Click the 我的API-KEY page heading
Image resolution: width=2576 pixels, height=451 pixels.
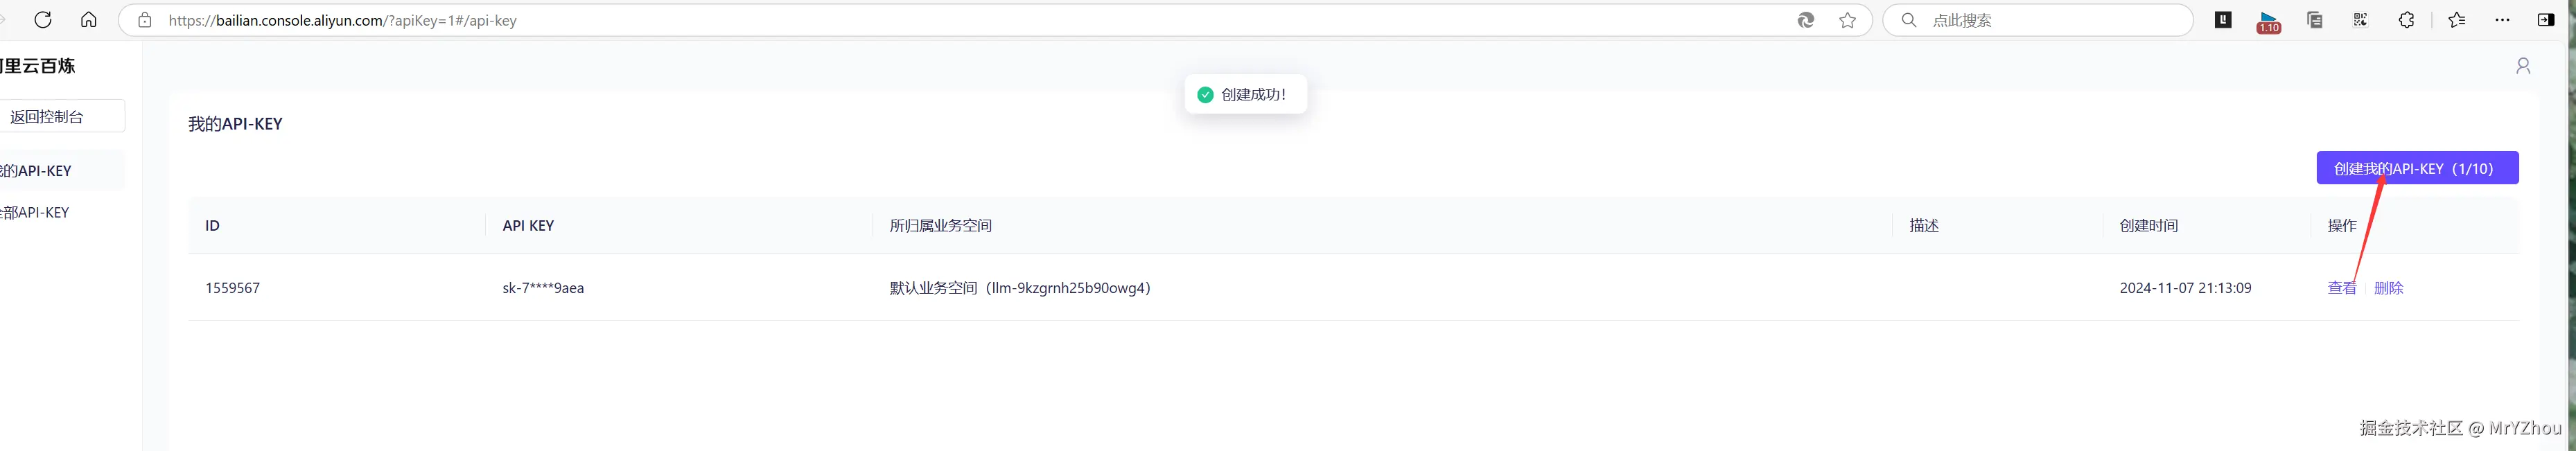click(235, 124)
